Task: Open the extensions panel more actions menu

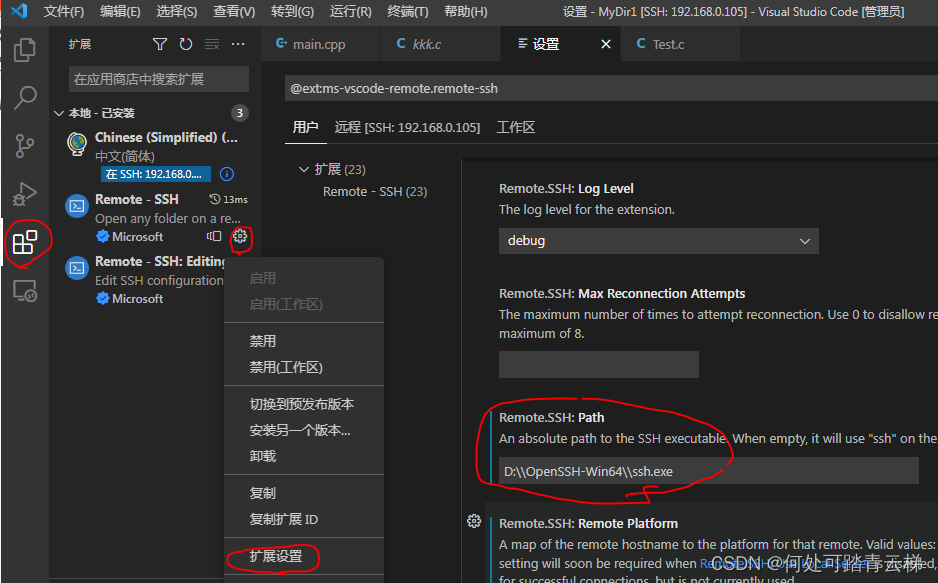Action: (238, 44)
